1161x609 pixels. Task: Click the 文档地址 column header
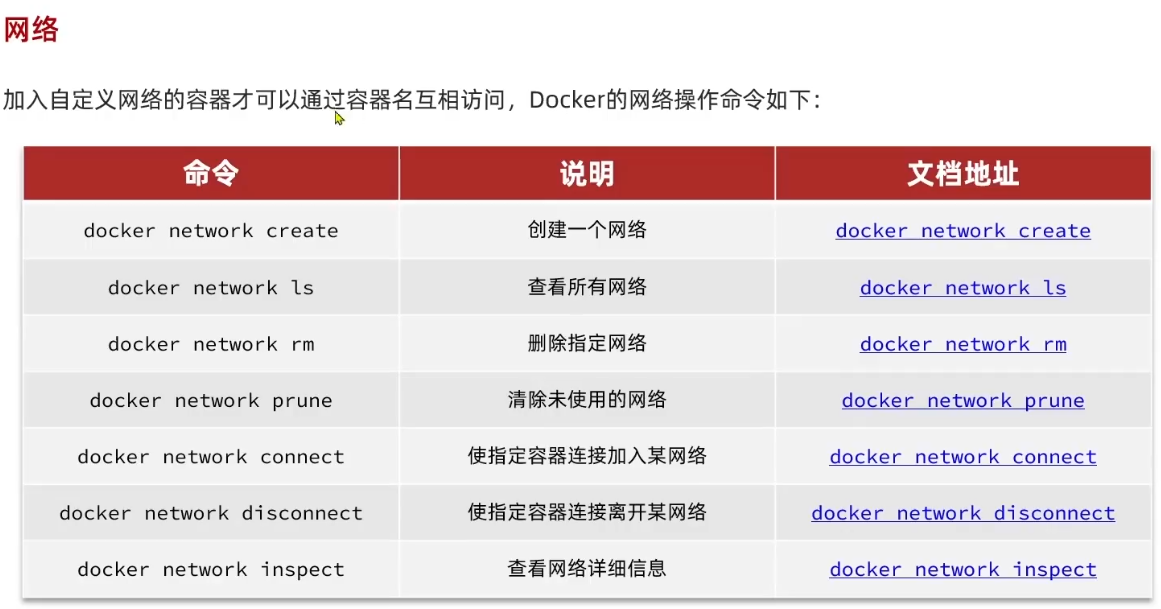coord(962,174)
